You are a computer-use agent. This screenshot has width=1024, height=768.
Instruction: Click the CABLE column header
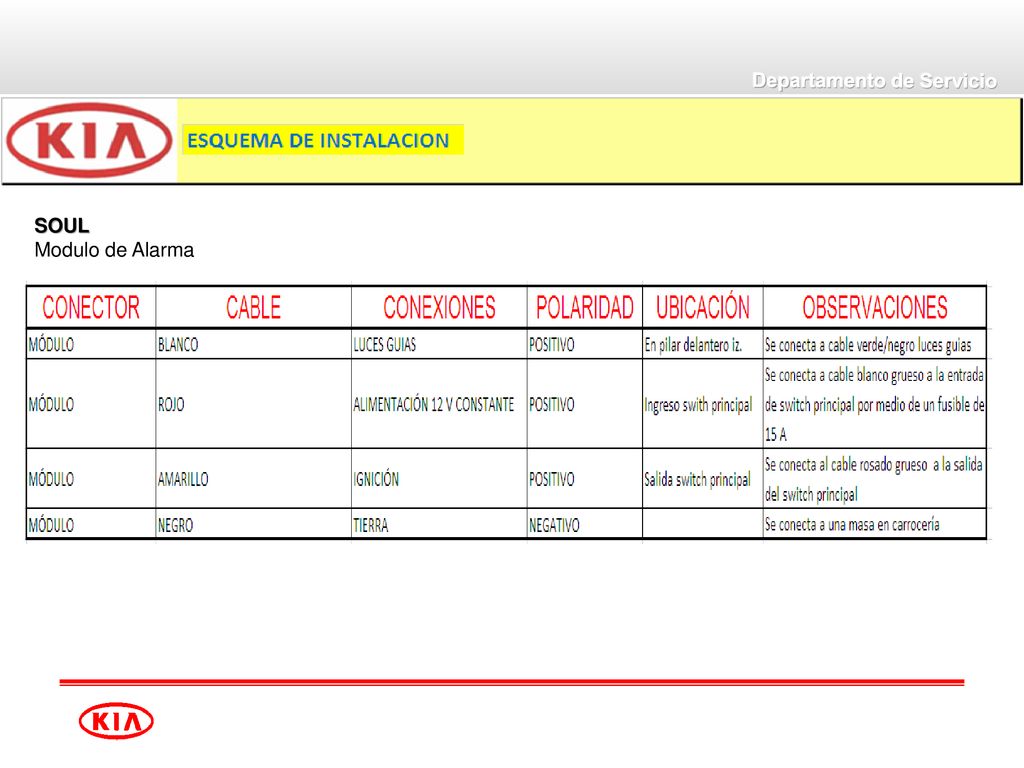[253, 307]
